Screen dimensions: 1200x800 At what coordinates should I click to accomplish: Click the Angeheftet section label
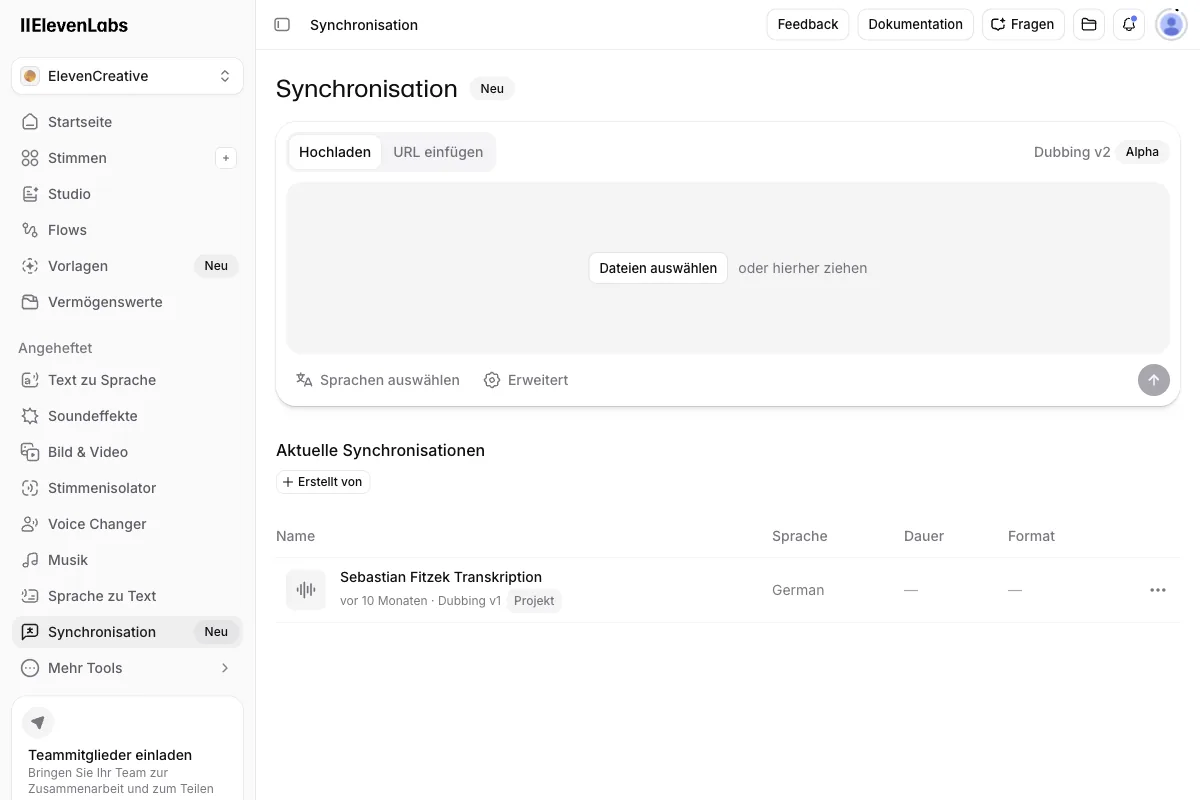point(55,348)
